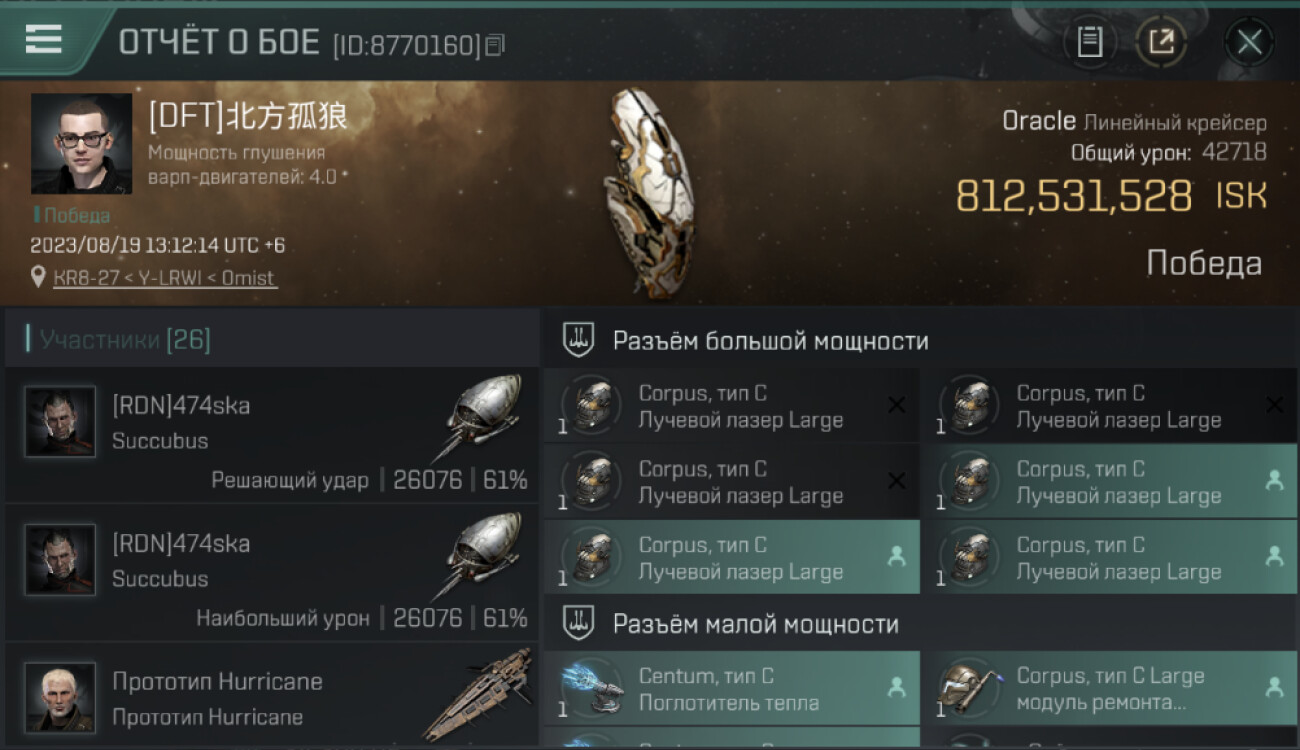The height and width of the screenshot is (750, 1300).
Task: Select the Centum Поглотитель тепла module
Action: [x=732, y=689]
